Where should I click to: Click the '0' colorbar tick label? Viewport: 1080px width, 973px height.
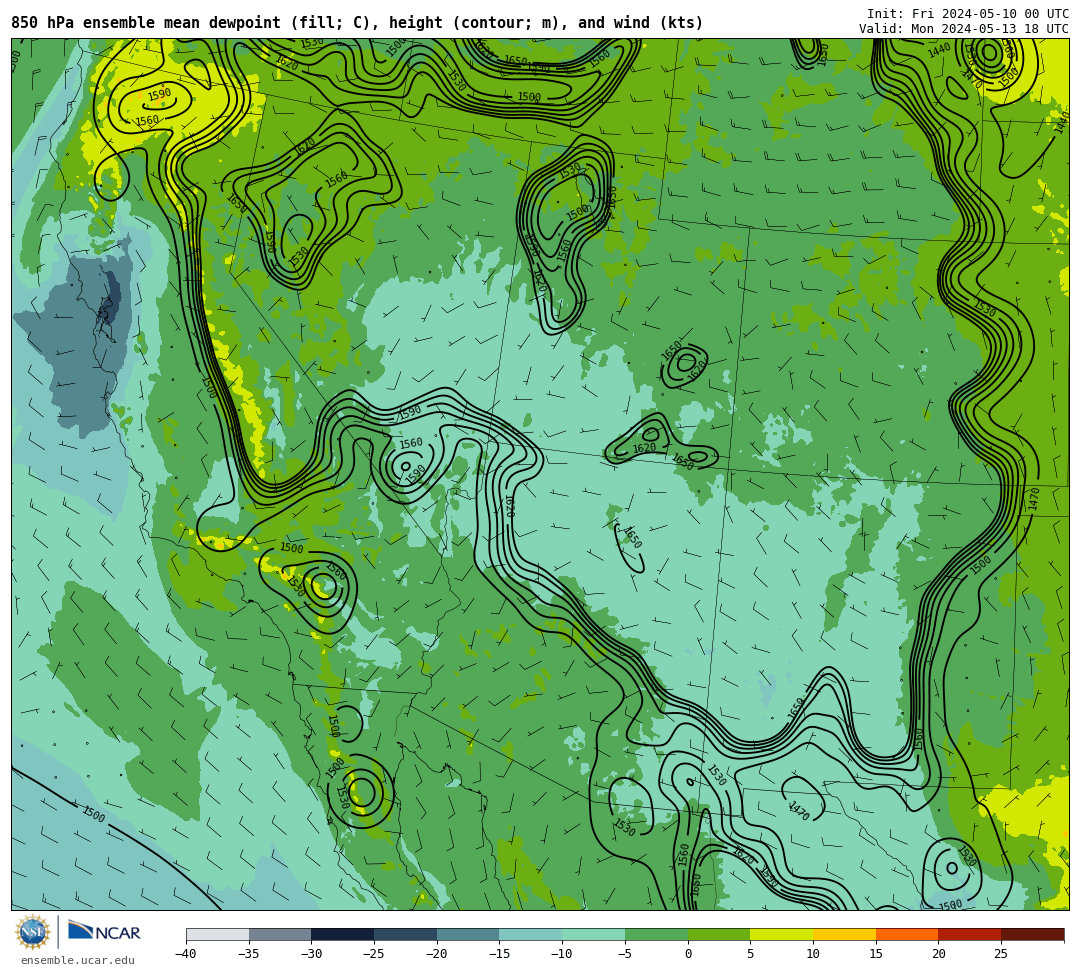click(x=687, y=954)
